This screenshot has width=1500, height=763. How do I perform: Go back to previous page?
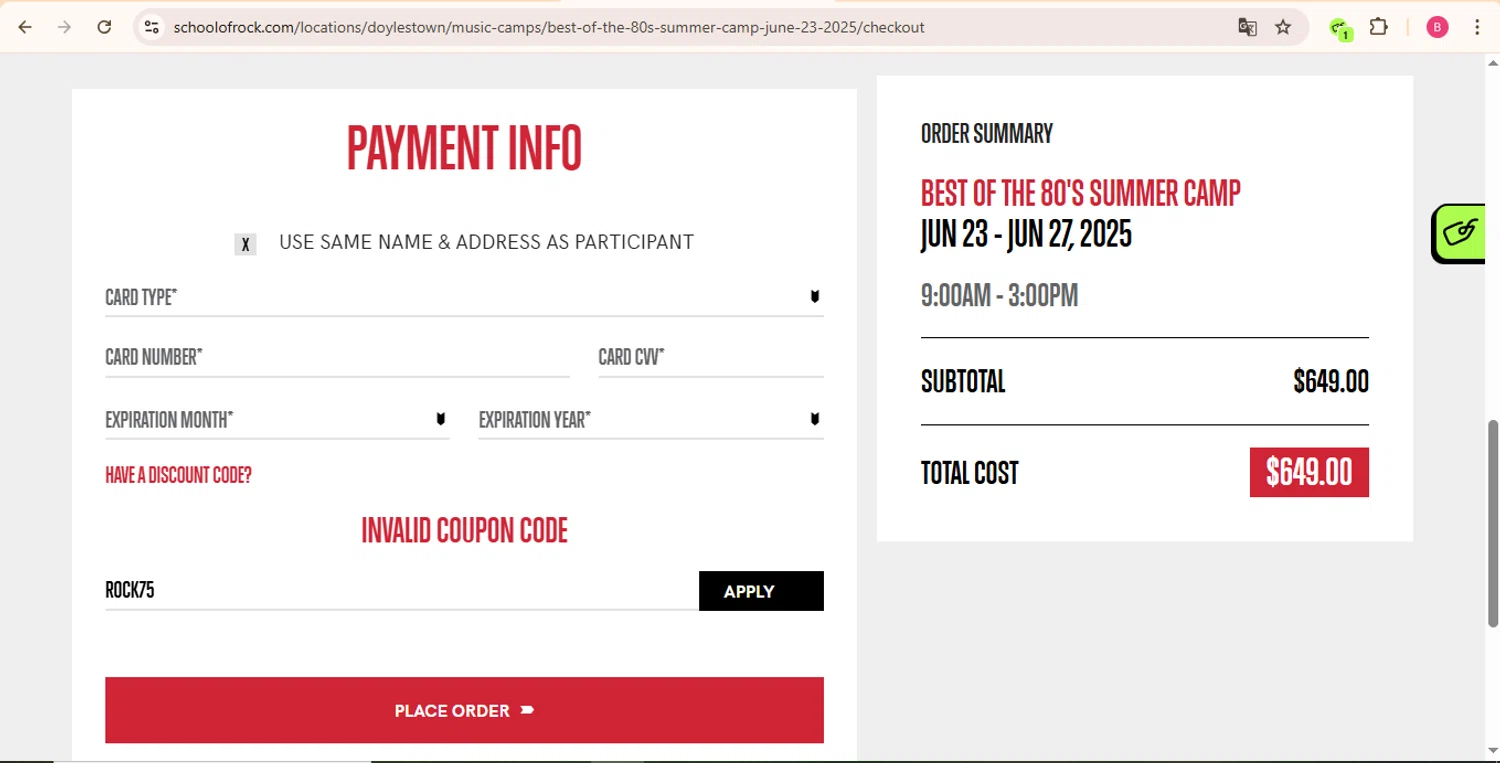25,27
